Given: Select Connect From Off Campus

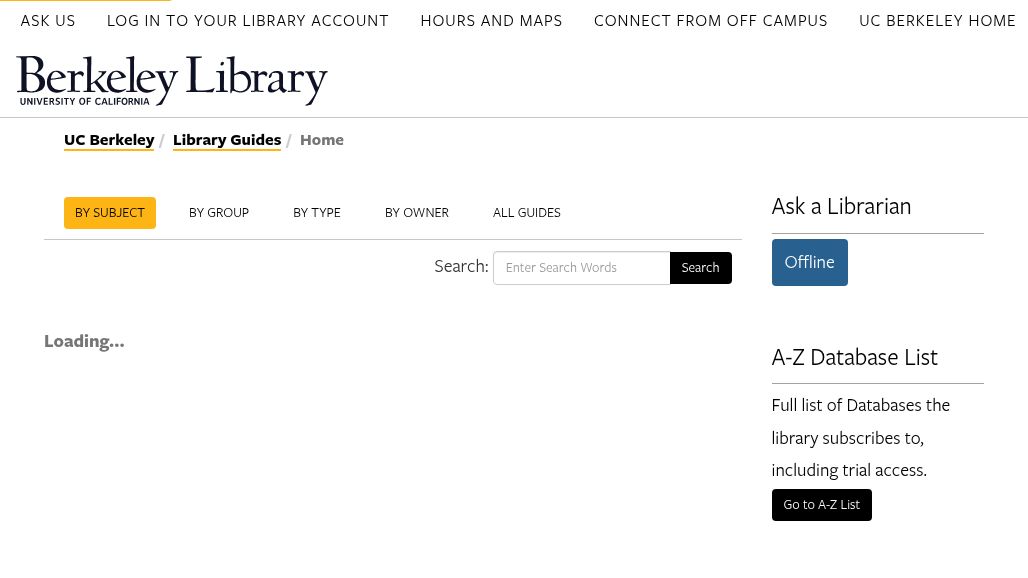Looking at the screenshot, I should pyautogui.click(x=710, y=21).
